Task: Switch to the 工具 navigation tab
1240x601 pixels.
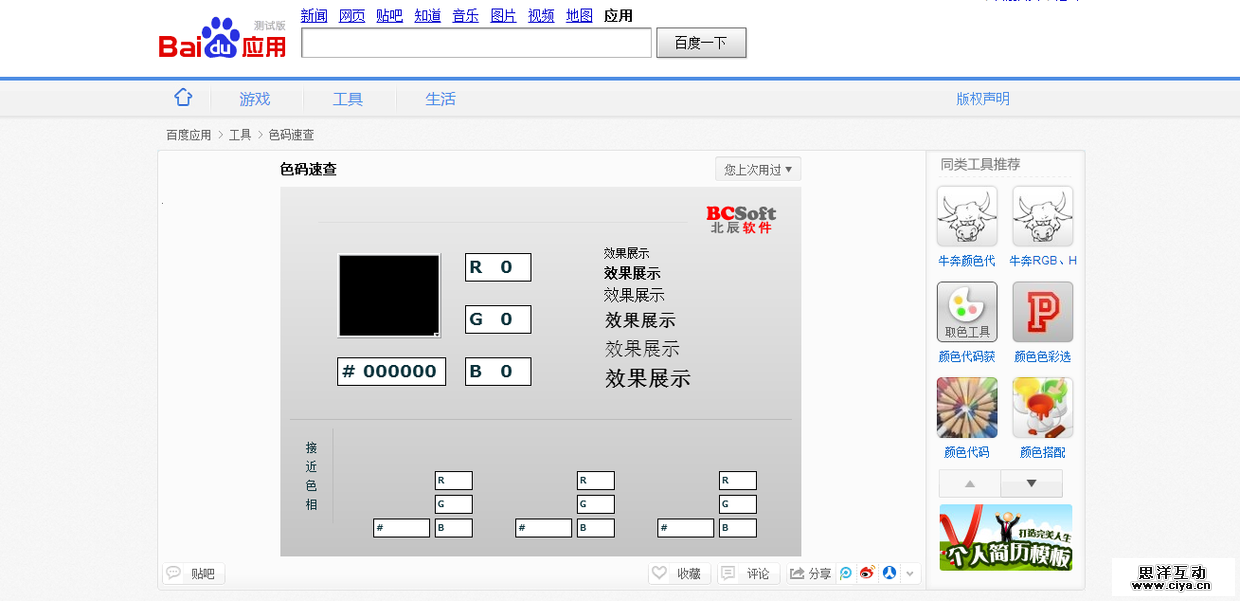Action: point(348,99)
